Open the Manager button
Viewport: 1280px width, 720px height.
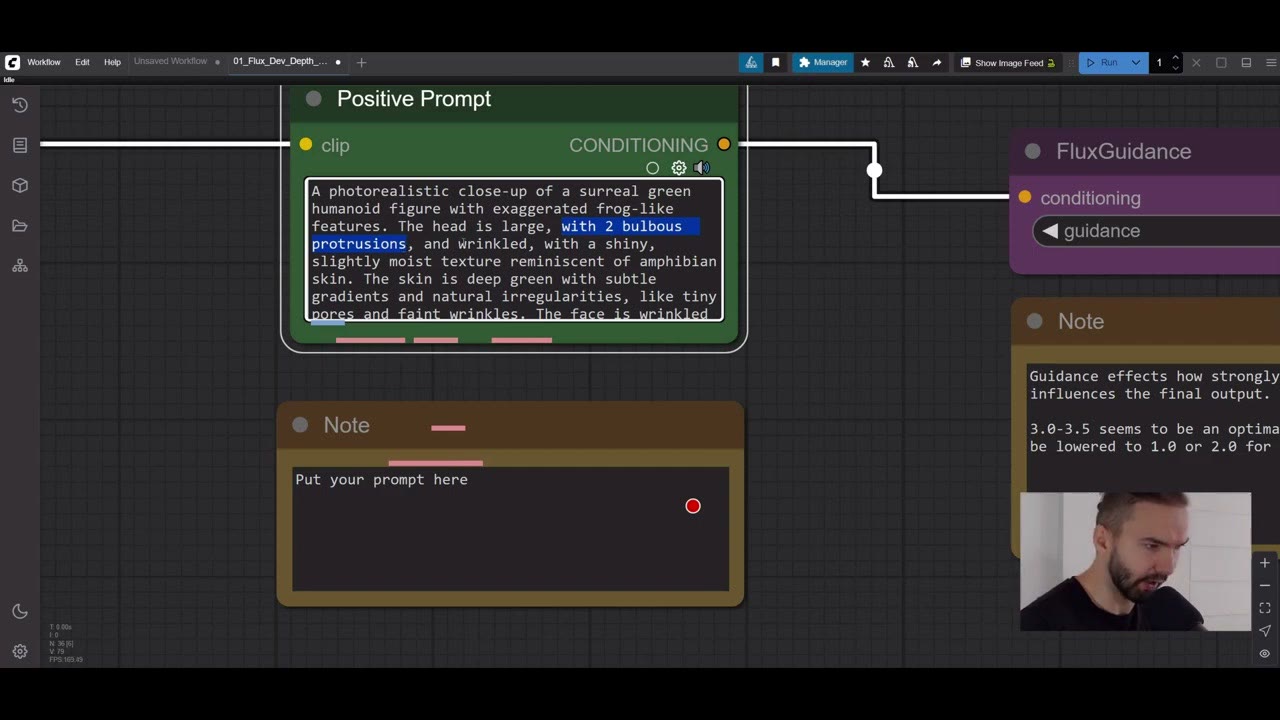823,62
